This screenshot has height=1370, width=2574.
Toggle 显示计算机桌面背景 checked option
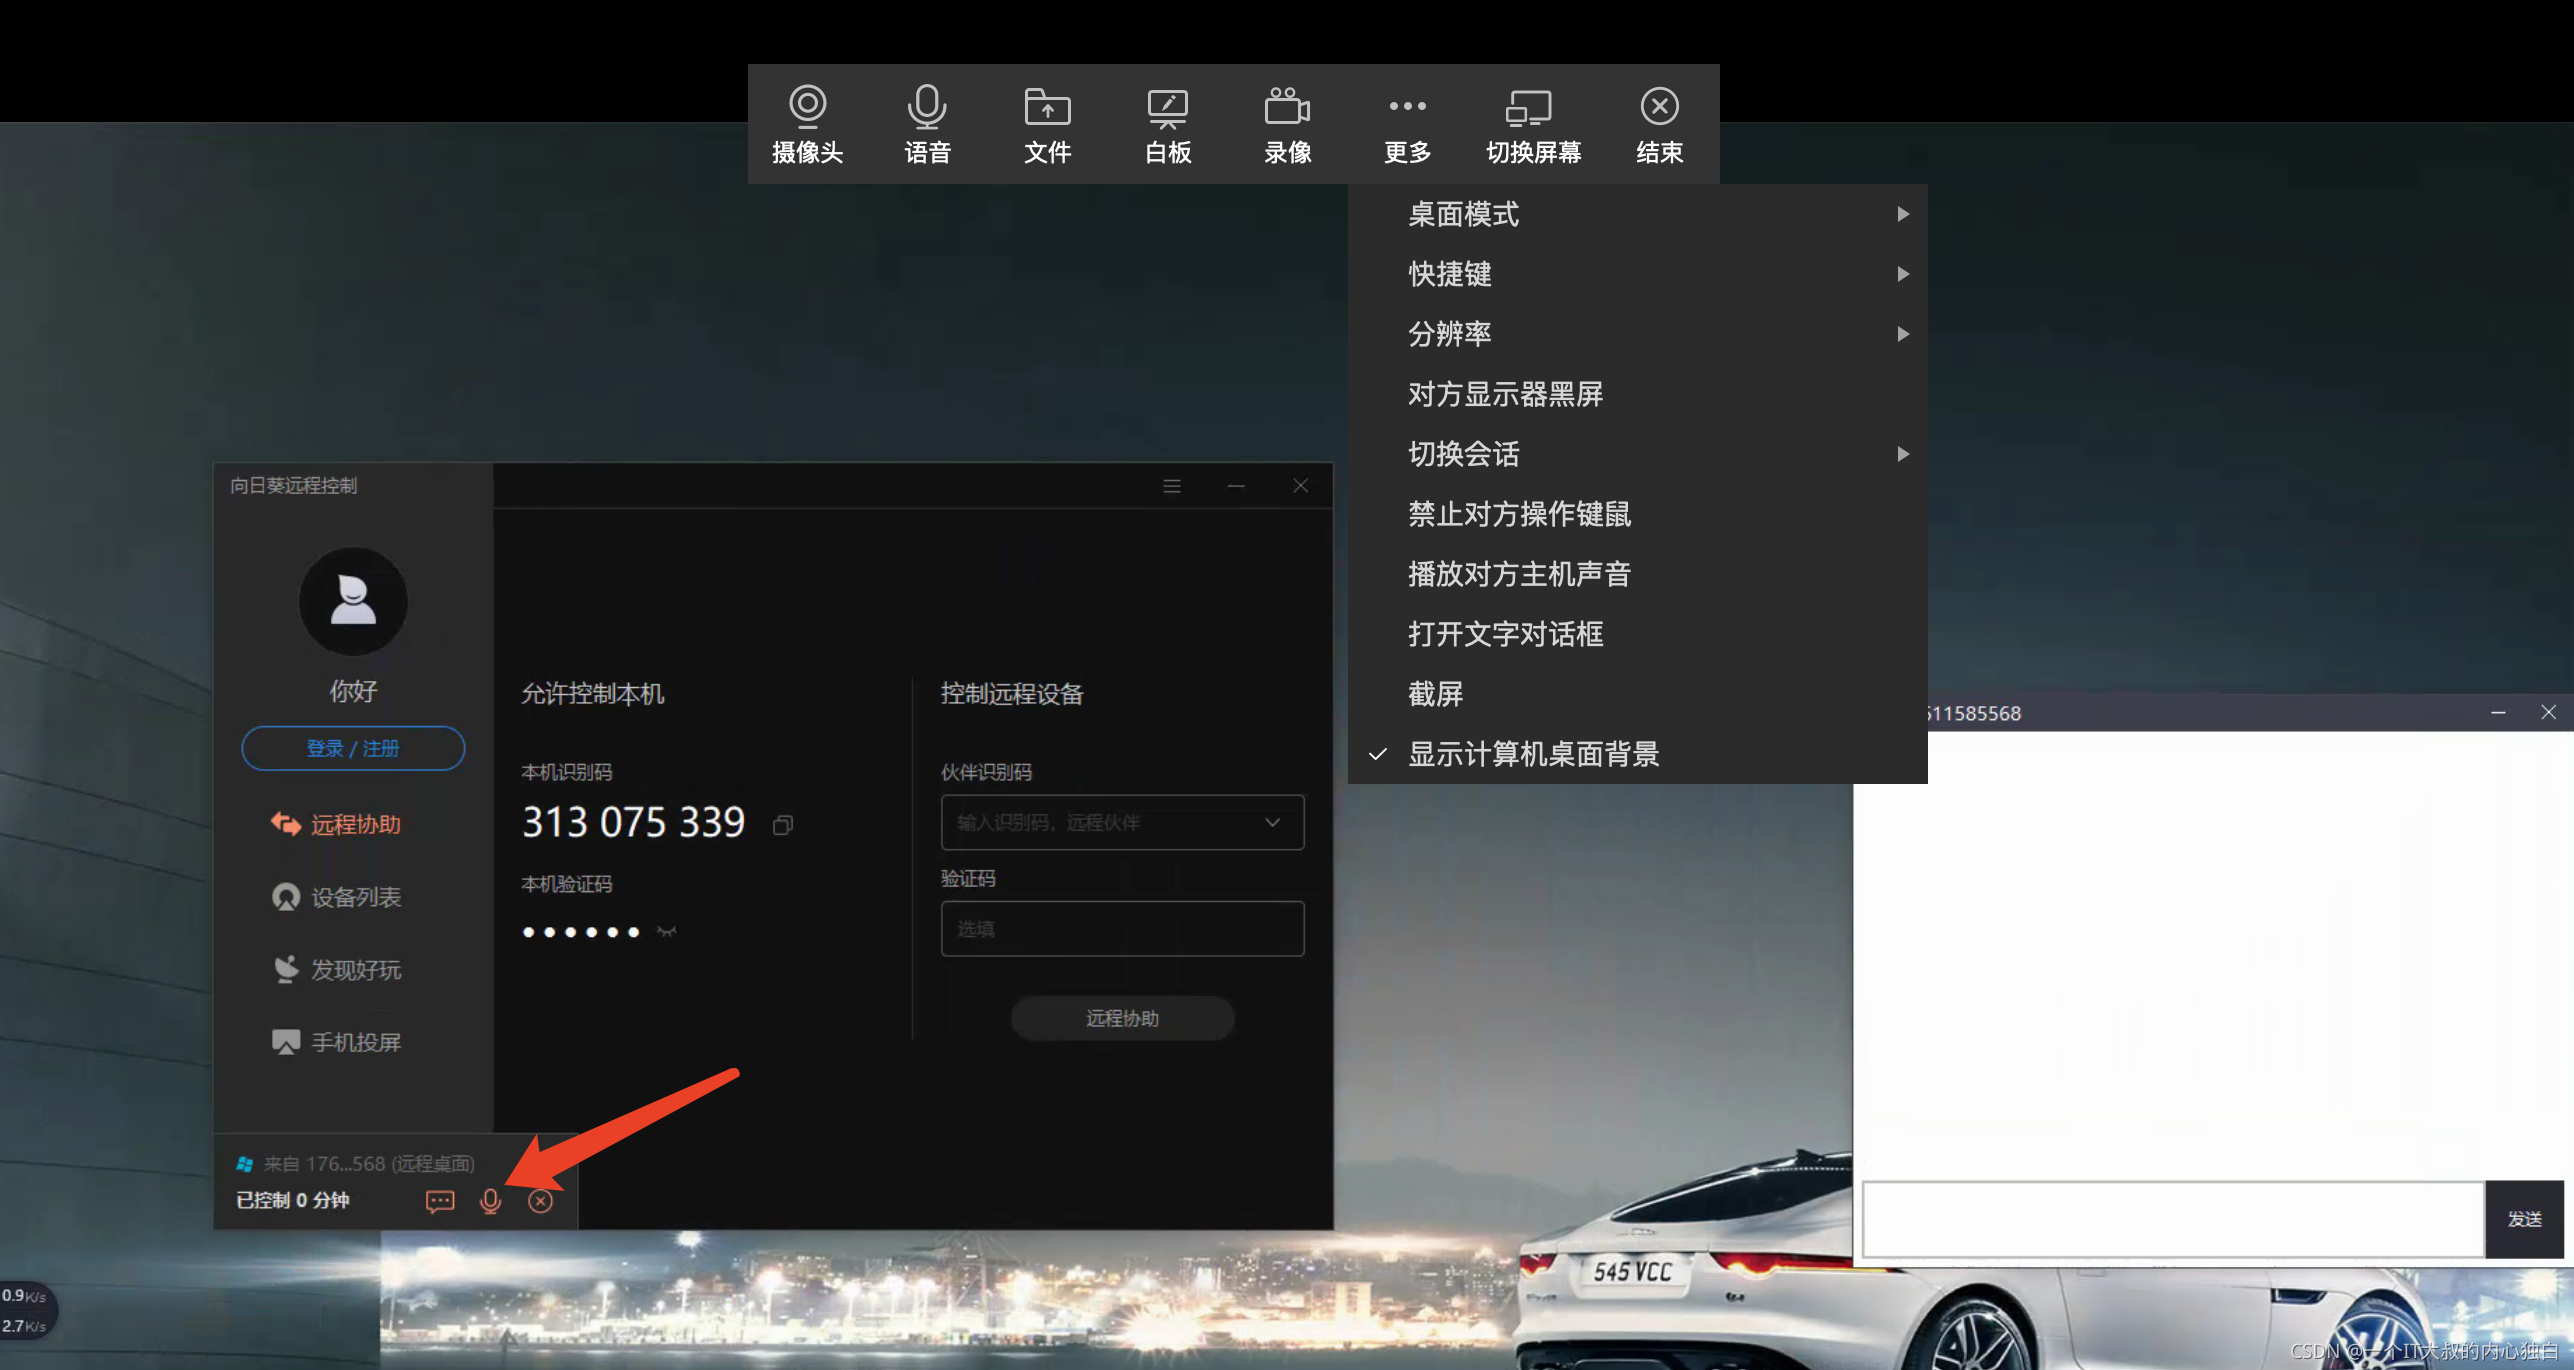tap(1532, 754)
